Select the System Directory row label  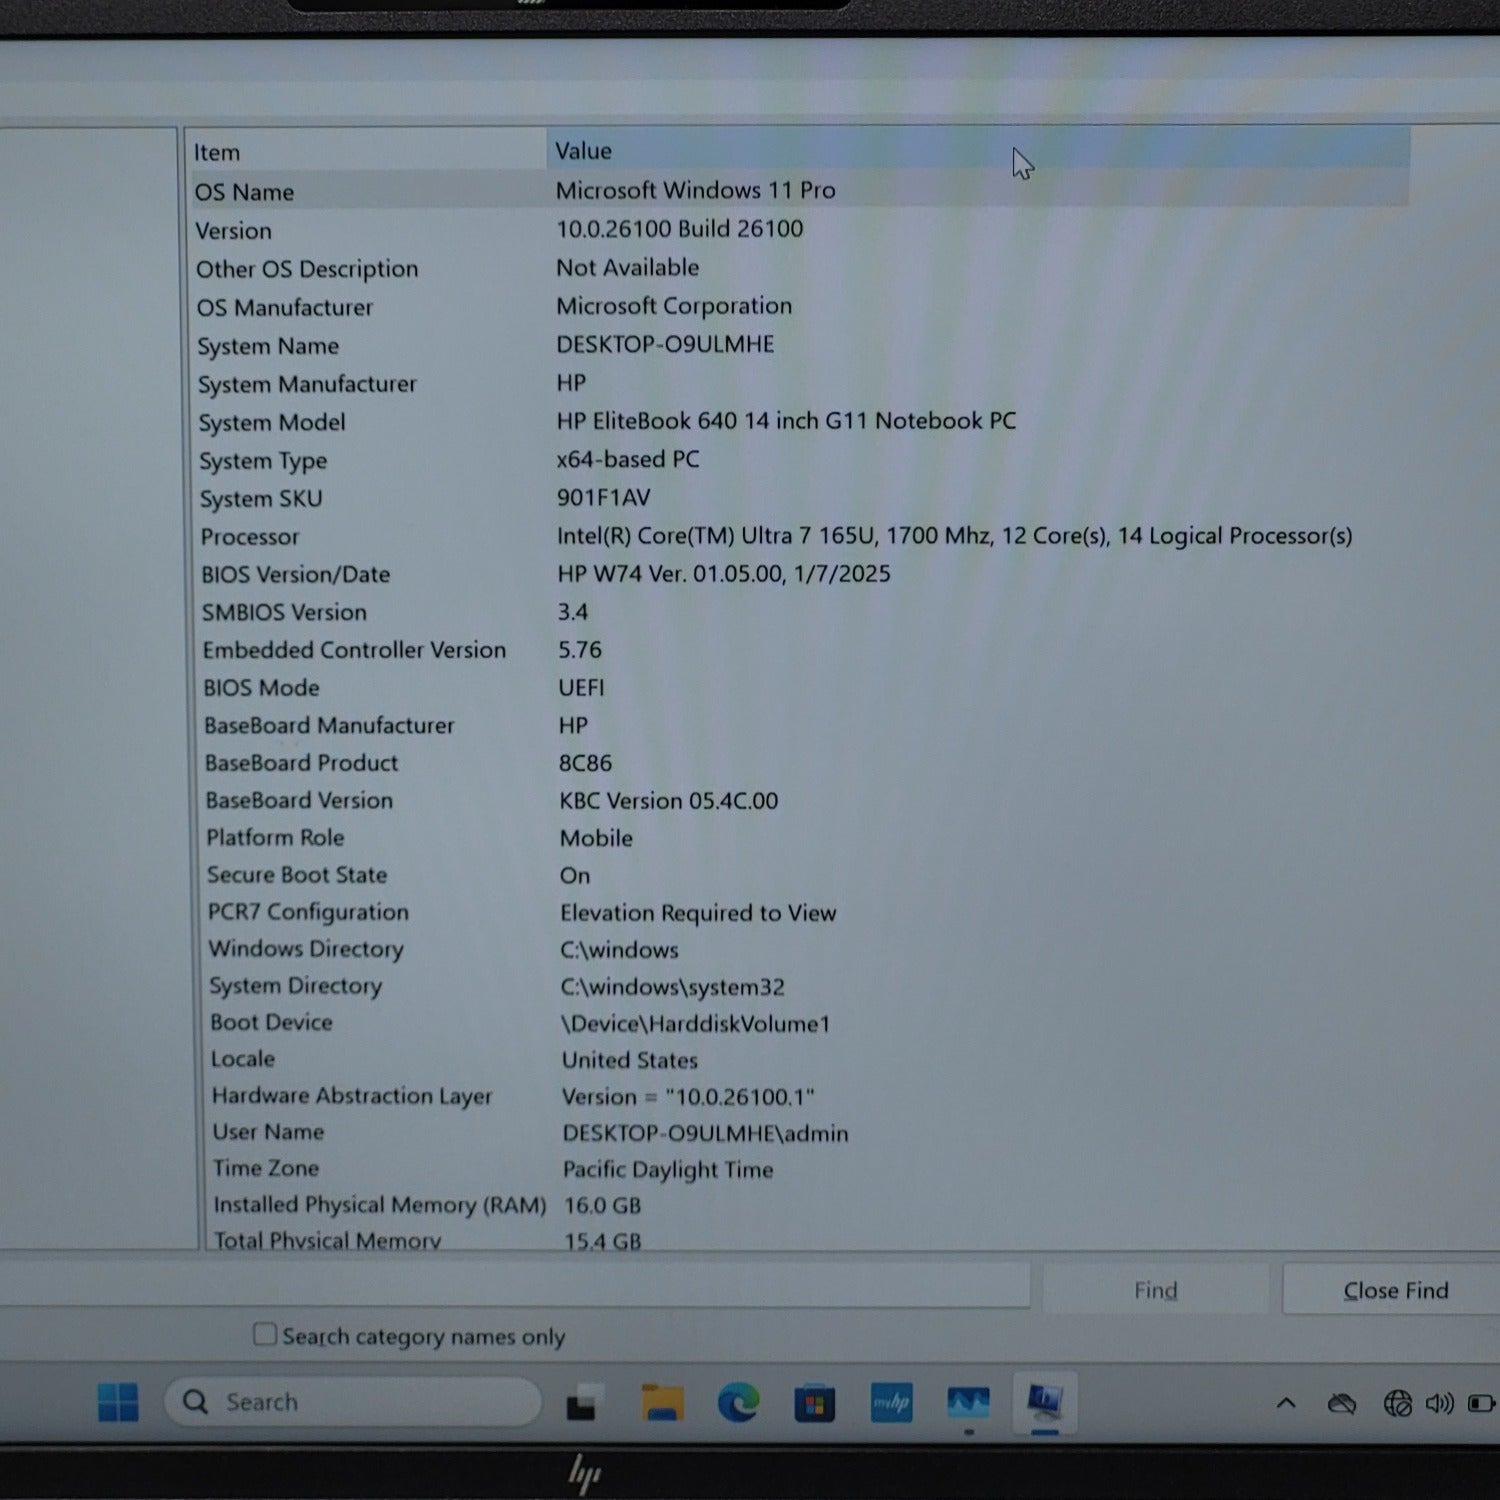(x=296, y=986)
